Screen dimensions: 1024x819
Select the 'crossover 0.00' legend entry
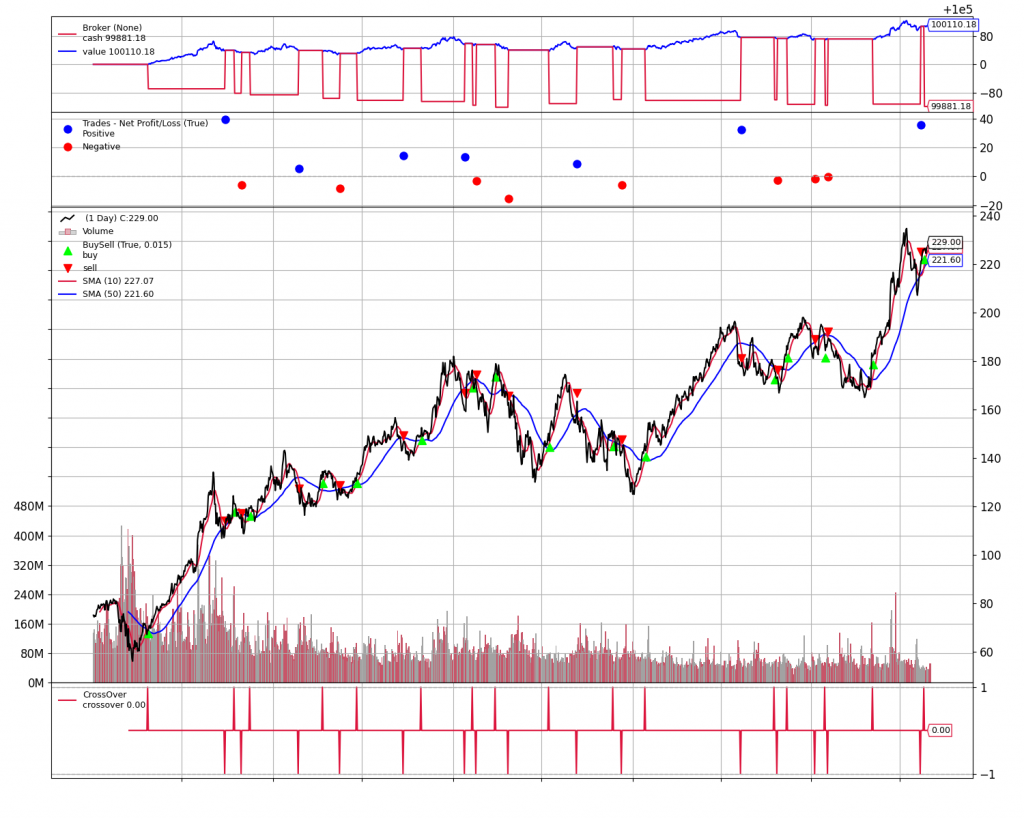point(114,705)
